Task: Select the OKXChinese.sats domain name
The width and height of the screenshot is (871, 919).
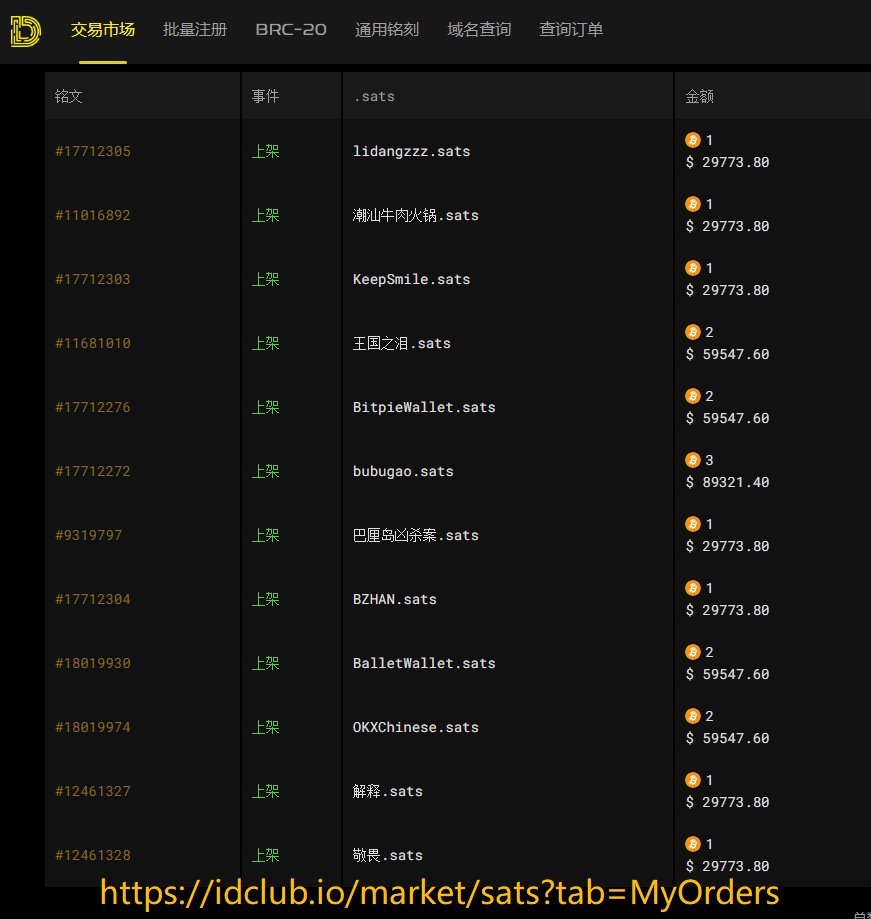Action: [x=416, y=727]
